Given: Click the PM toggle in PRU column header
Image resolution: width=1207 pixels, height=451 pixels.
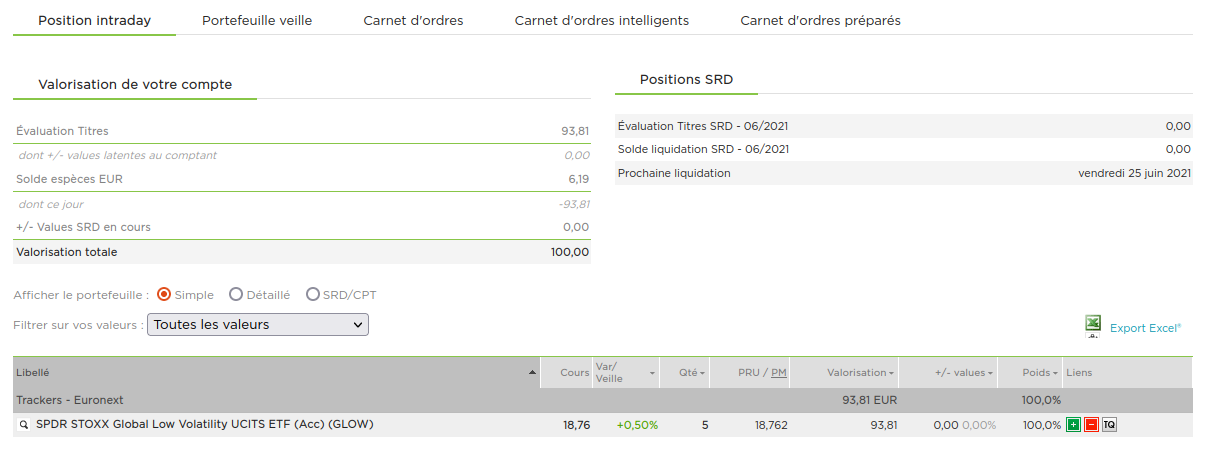Looking at the screenshot, I should [778, 373].
